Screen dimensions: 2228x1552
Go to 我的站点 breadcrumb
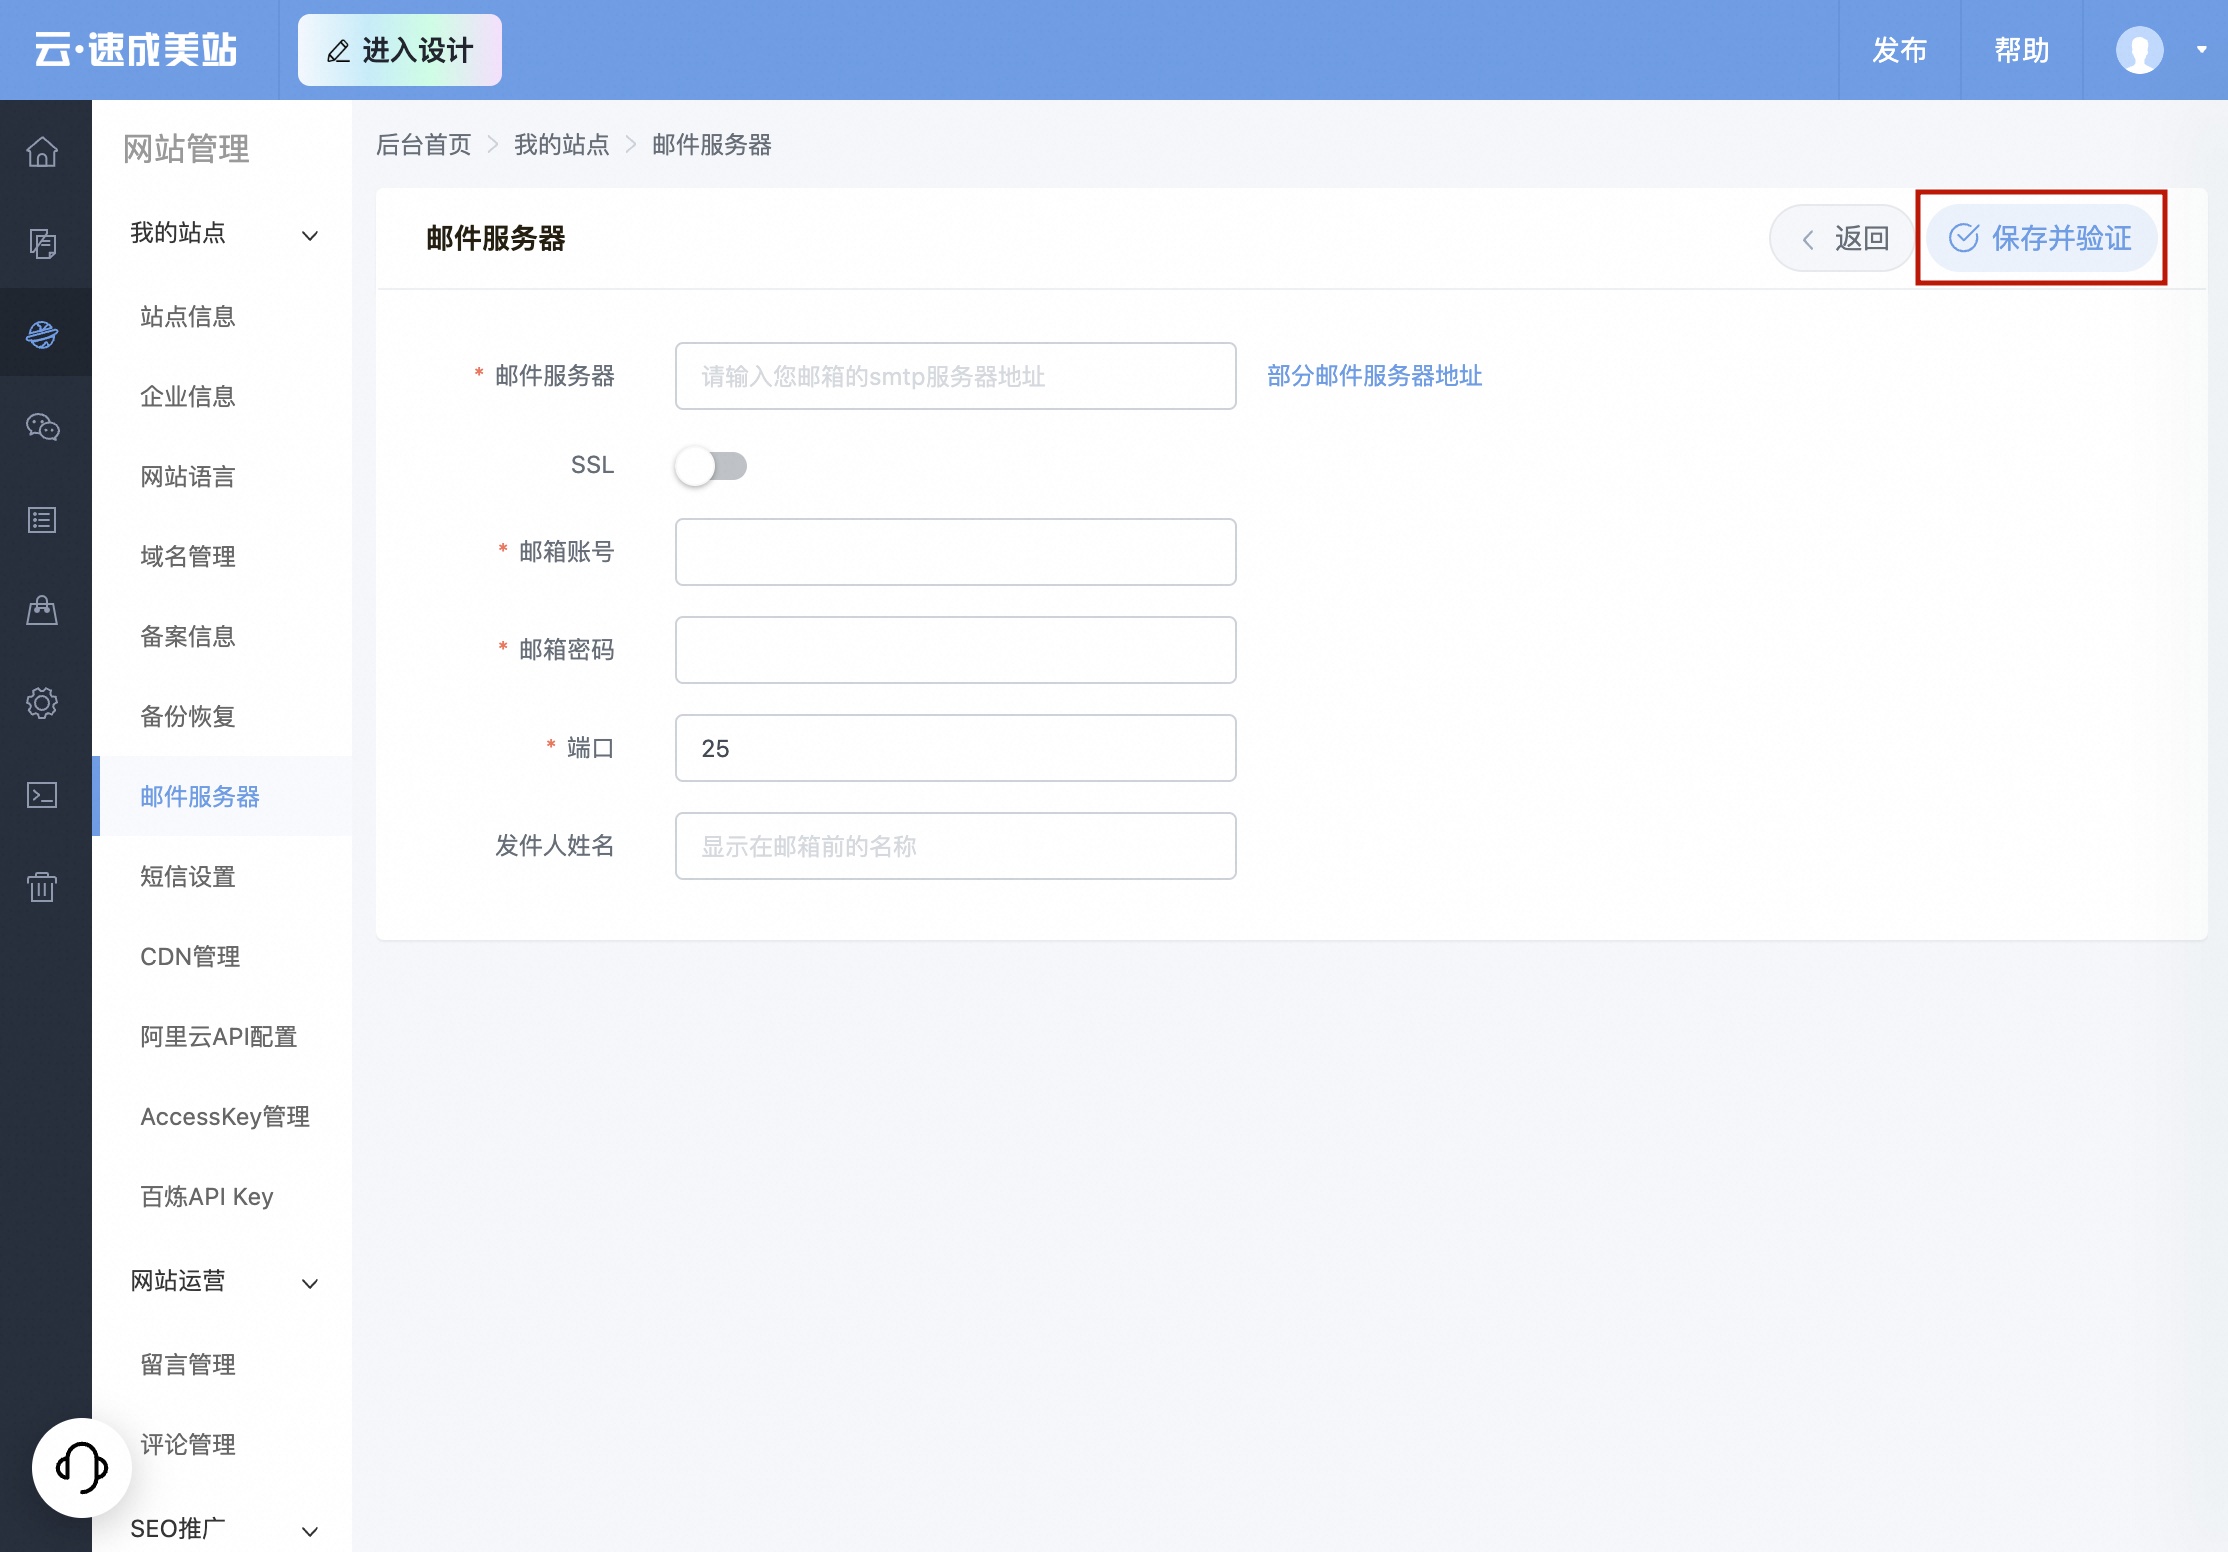tap(562, 145)
